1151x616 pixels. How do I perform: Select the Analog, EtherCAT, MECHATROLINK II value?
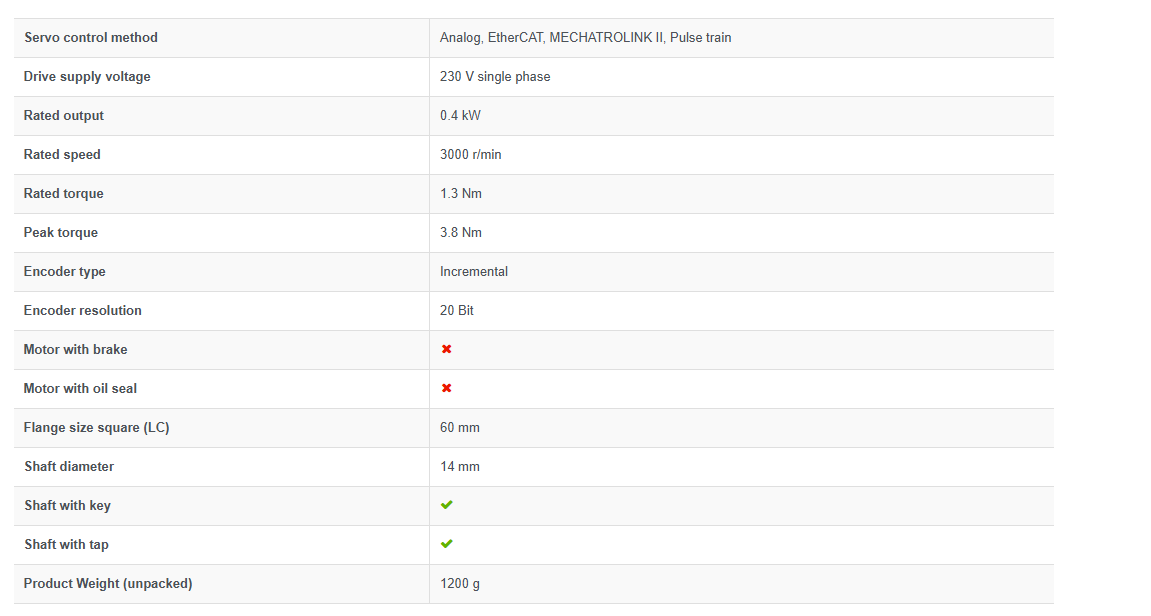point(585,38)
